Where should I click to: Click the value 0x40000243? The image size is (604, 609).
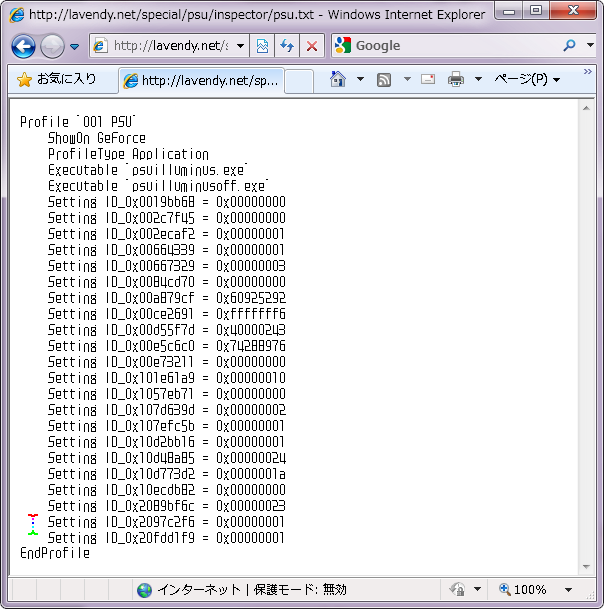pyautogui.click(x=251, y=330)
